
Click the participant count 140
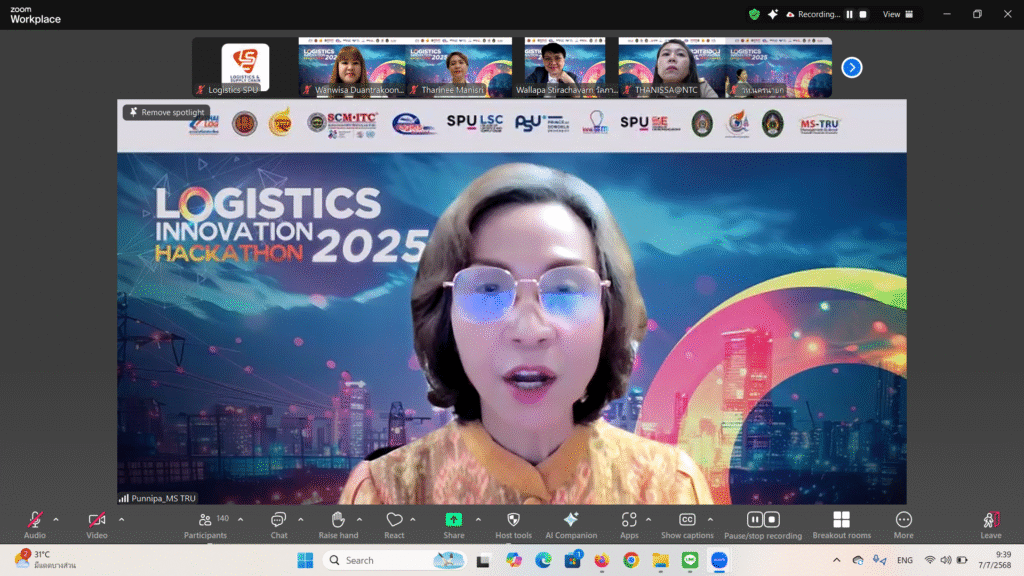click(223, 518)
